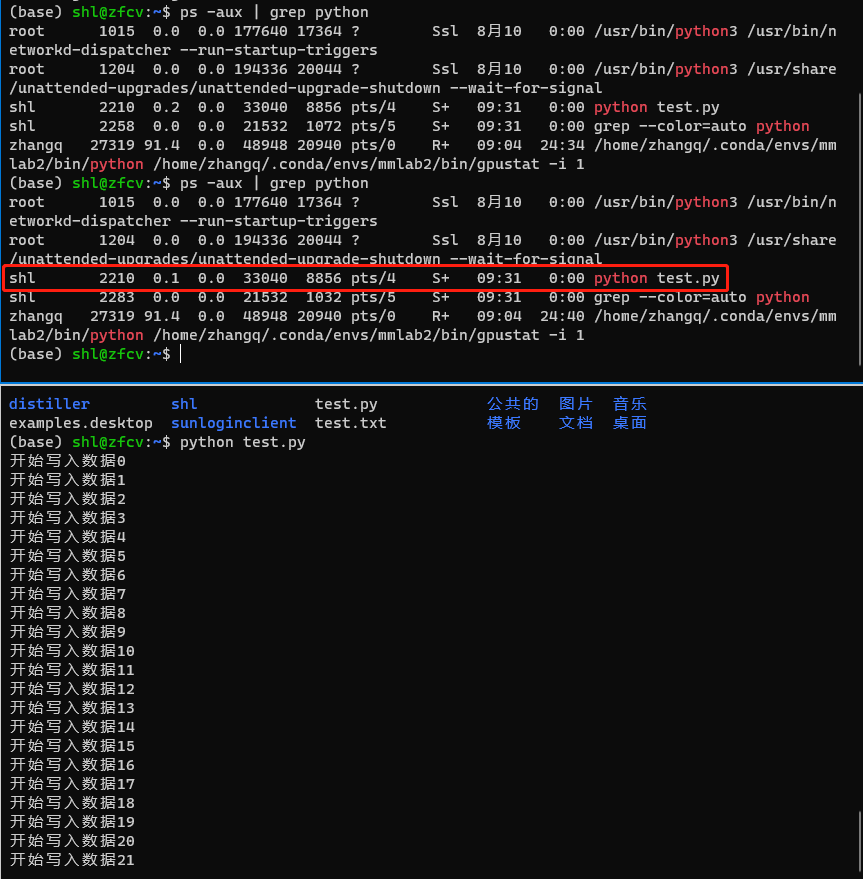
Task: Click the upper terminal pane's scrollbar
Action: point(860,229)
